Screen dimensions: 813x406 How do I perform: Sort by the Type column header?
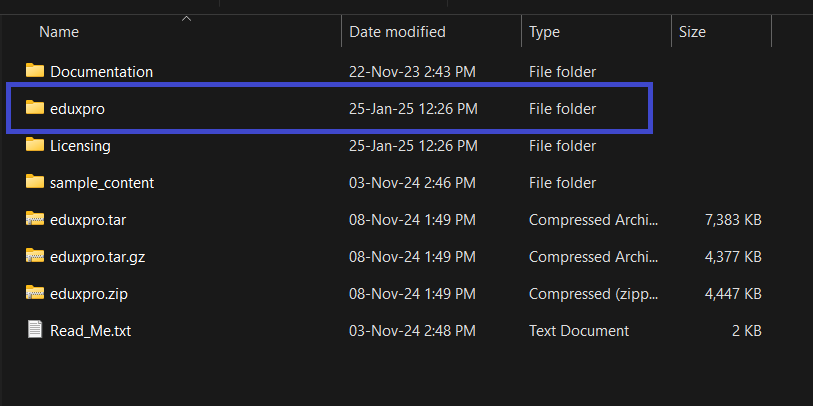pos(544,32)
